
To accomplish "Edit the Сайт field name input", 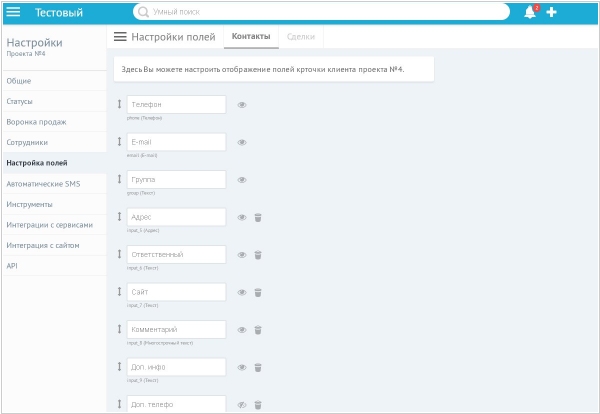I will click(176, 292).
